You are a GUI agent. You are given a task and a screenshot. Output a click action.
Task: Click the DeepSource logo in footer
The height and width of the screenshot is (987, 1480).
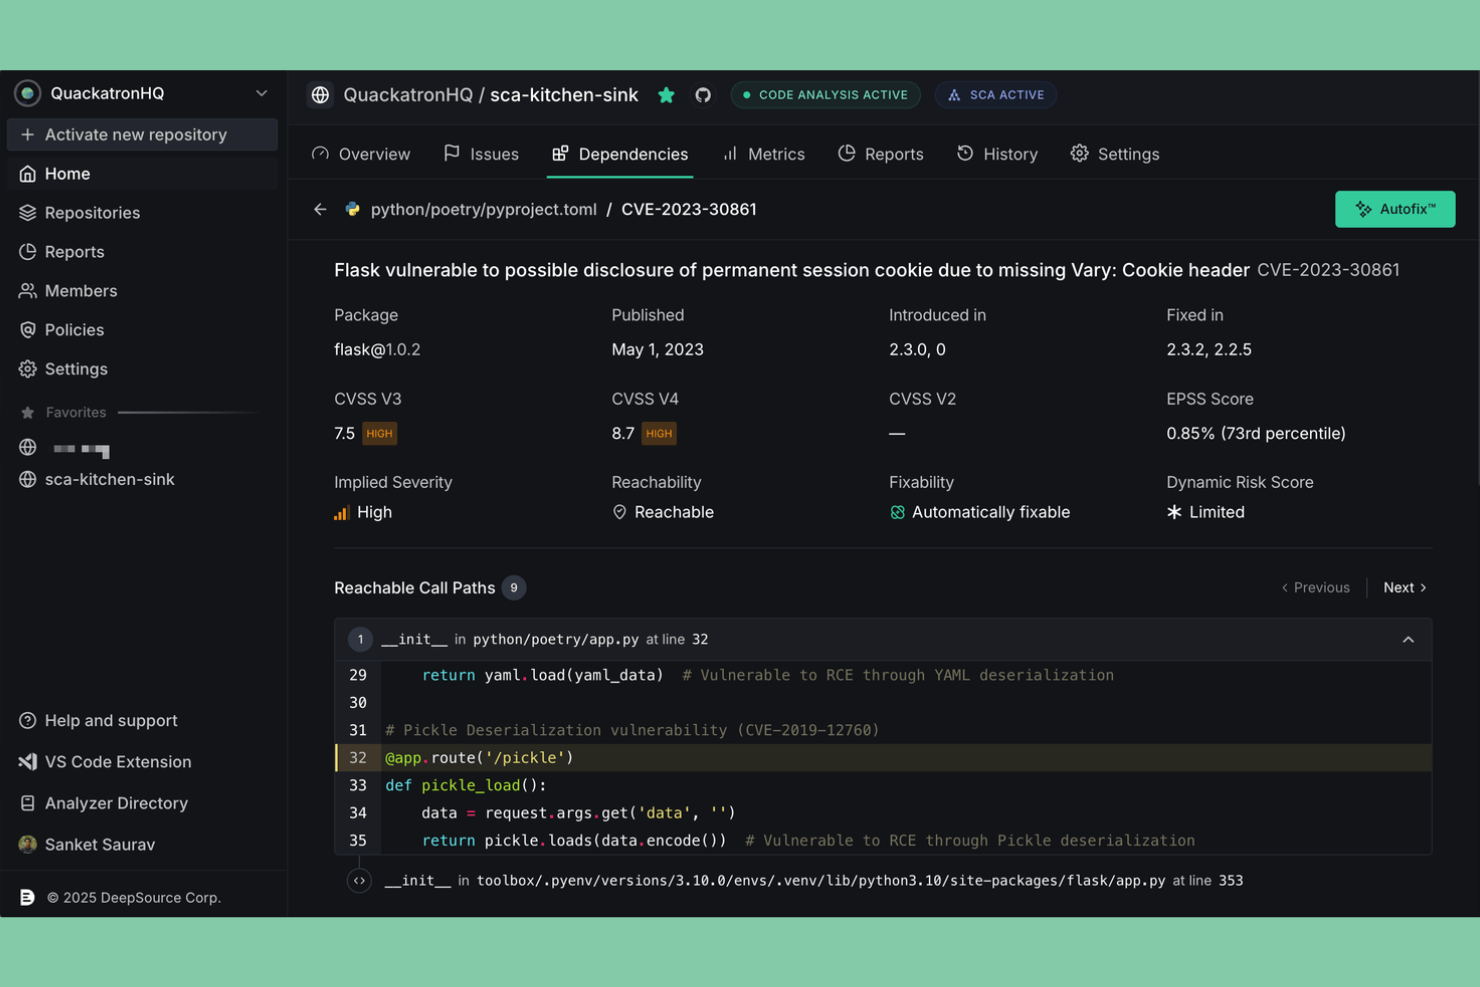(27, 897)
